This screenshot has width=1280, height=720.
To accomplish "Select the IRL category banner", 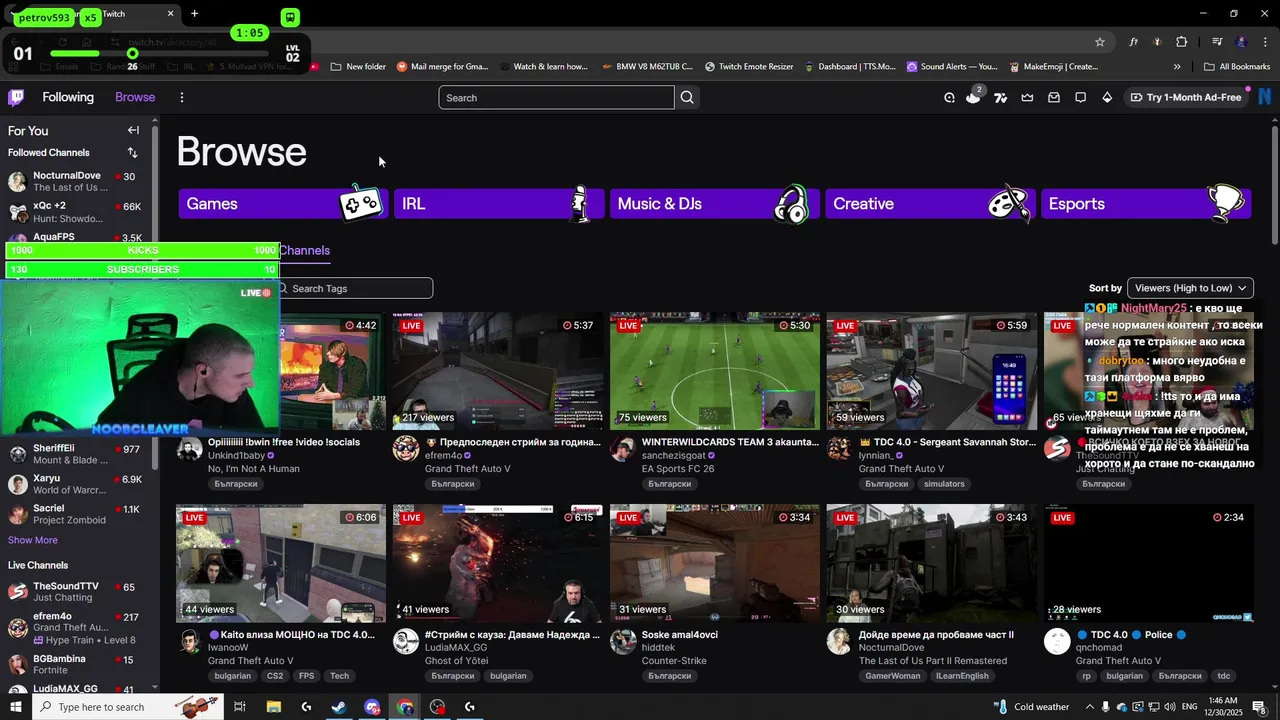I will pyautogui.click(x=498, y=203).
